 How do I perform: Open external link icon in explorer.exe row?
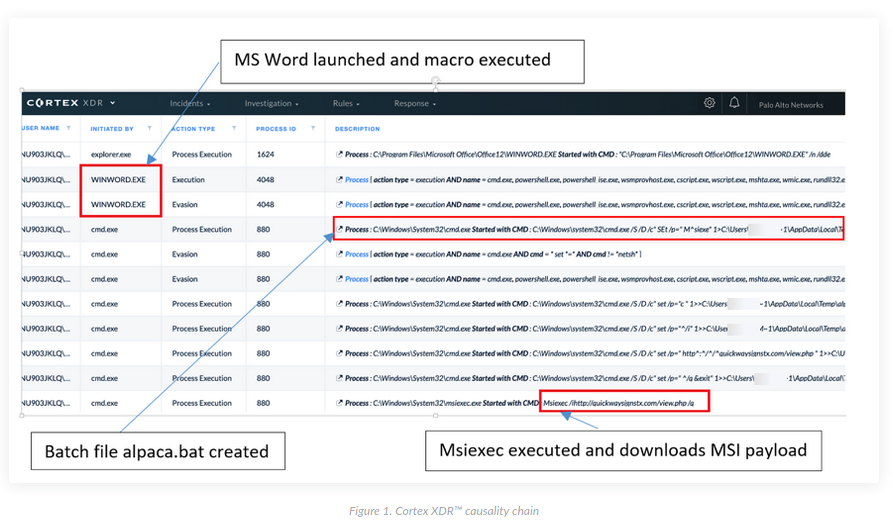(339, 155)
